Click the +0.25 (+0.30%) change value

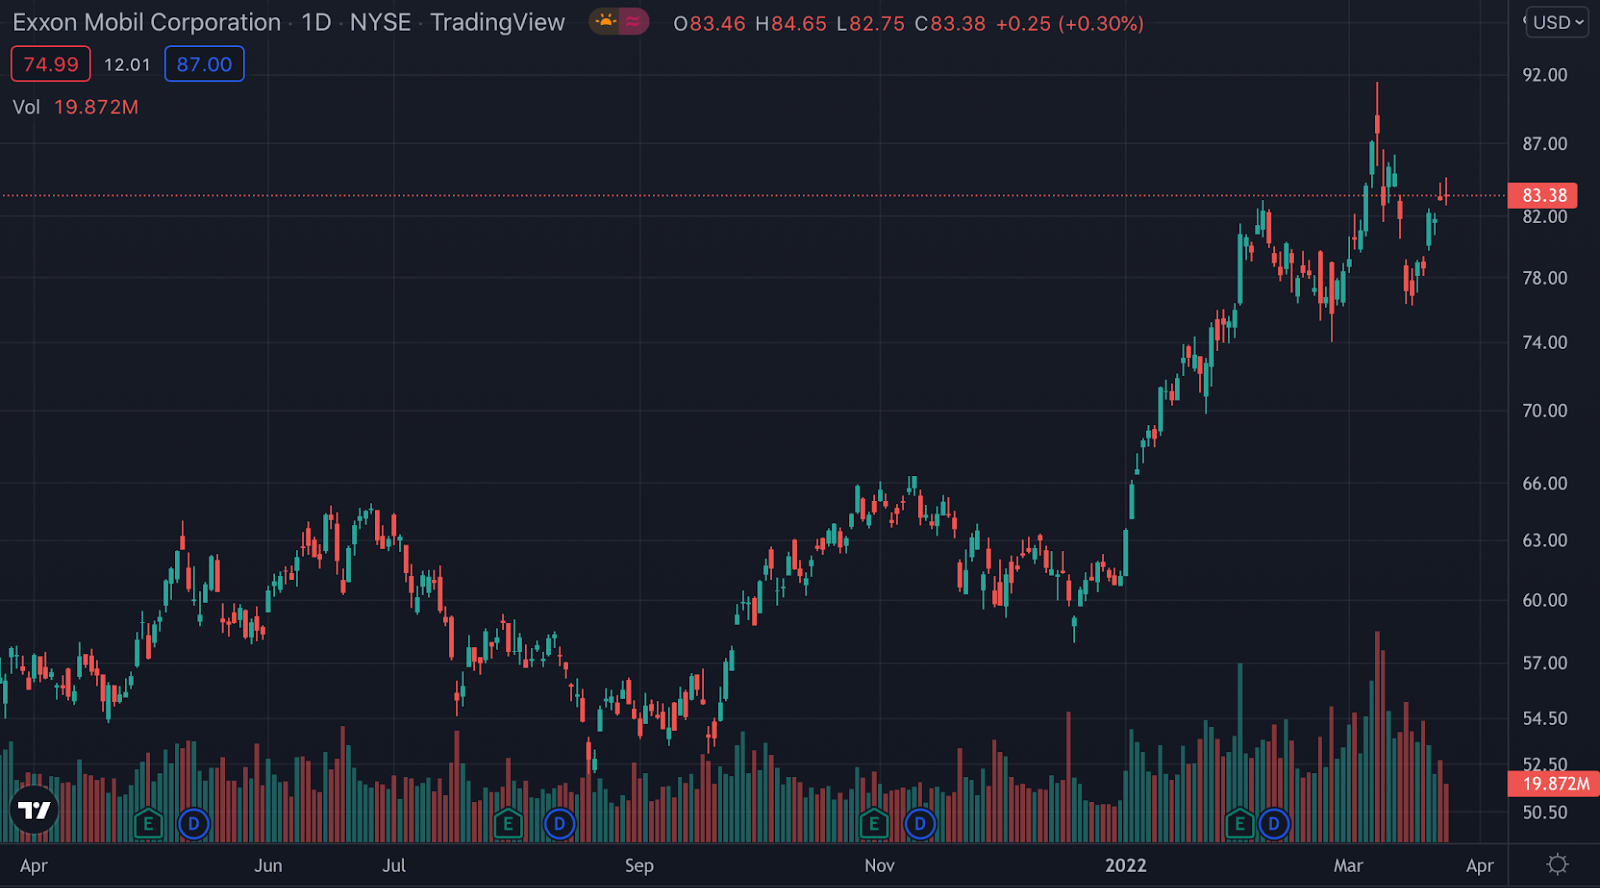[x=1070, y=23]
